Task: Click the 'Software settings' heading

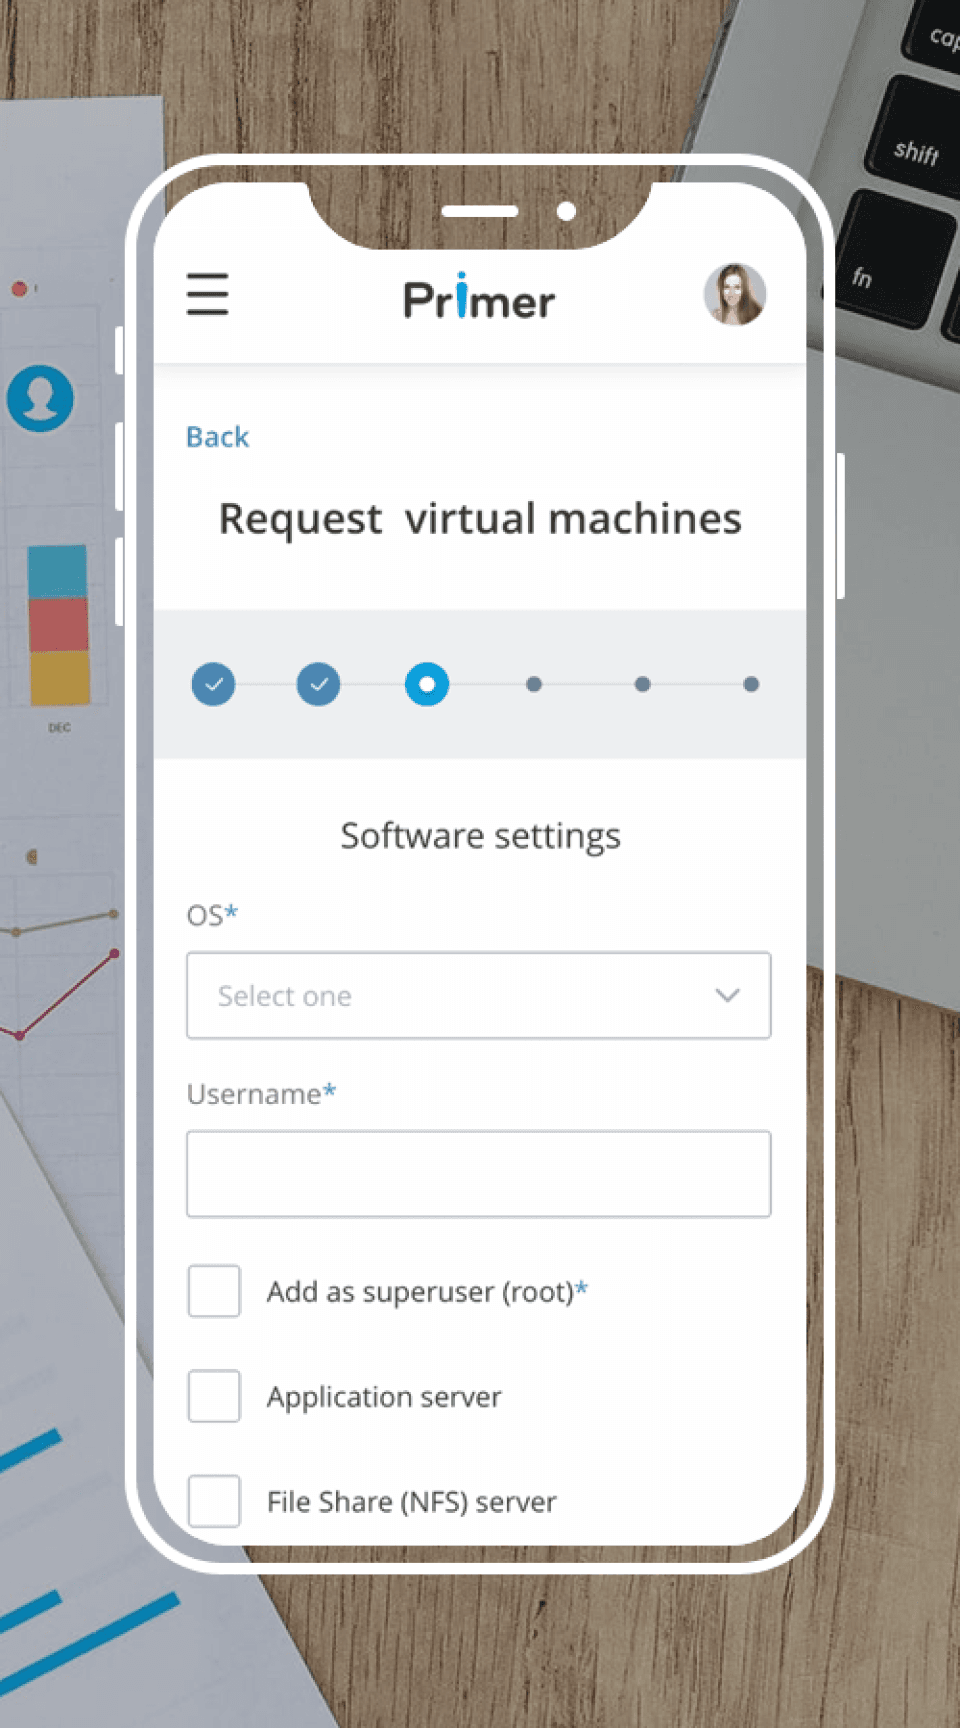Action: click(480, 836)
